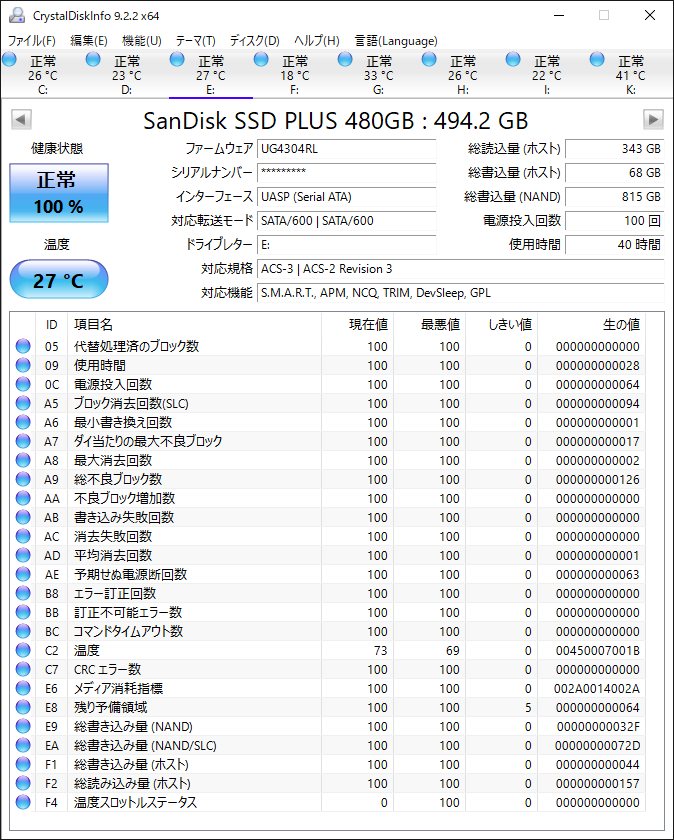Click status orb for E8 残り予備領域 row
Image resolution: width=674 pixels, height=840 pixels.
click(23, 707)
